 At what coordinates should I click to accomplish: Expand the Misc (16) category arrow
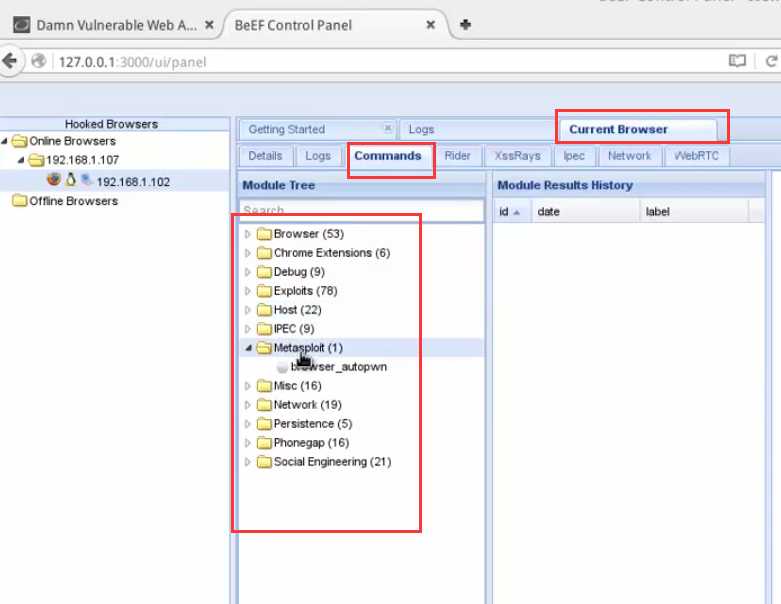click(248, 386)
